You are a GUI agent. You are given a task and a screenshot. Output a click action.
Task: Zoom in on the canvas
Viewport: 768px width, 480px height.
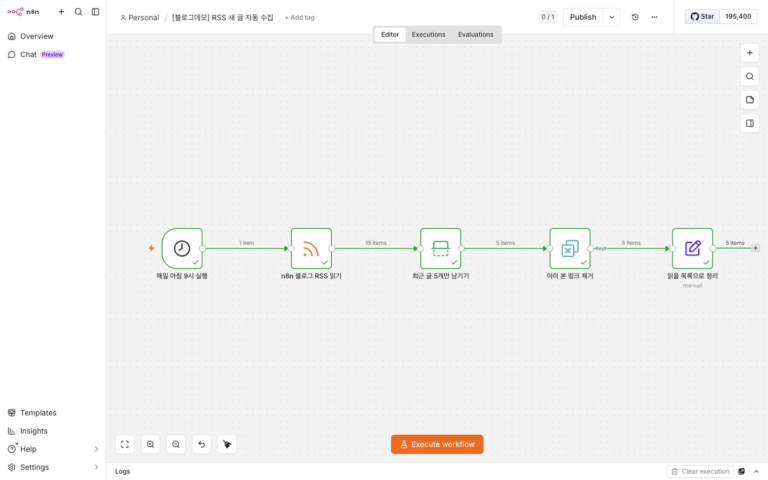click(x=150, y=444)
